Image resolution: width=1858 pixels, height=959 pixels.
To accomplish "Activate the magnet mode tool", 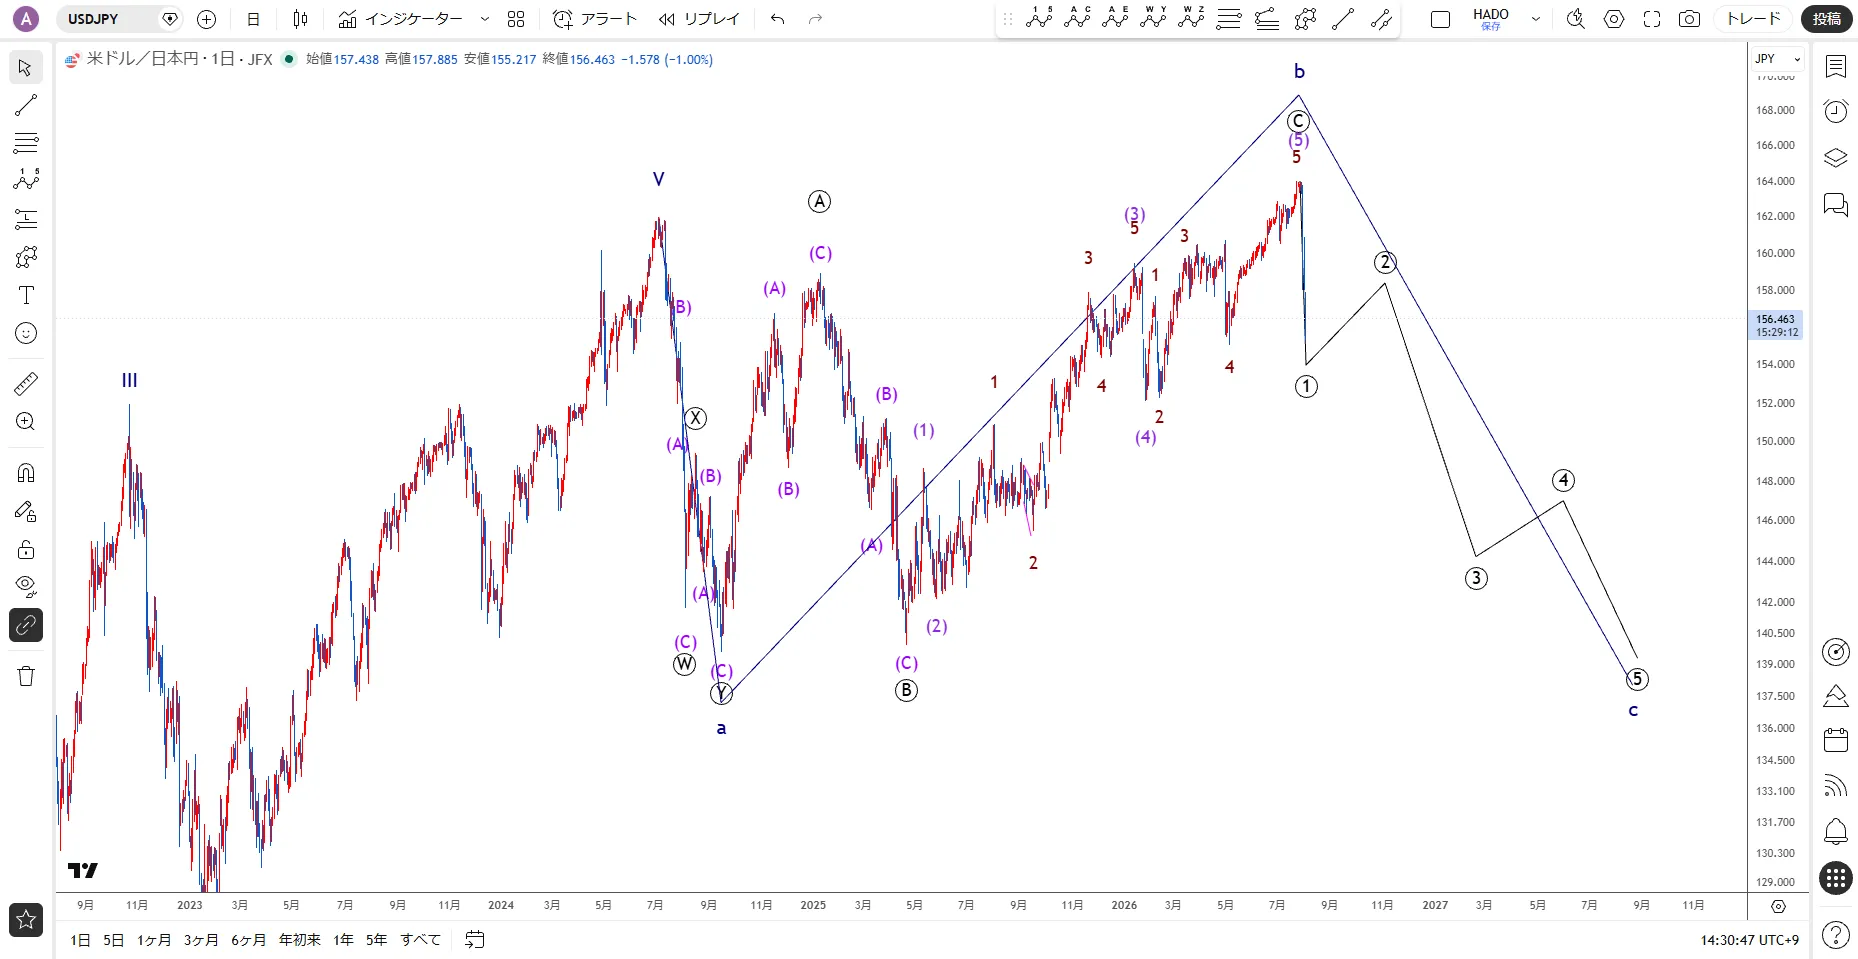I will (26, 472).
